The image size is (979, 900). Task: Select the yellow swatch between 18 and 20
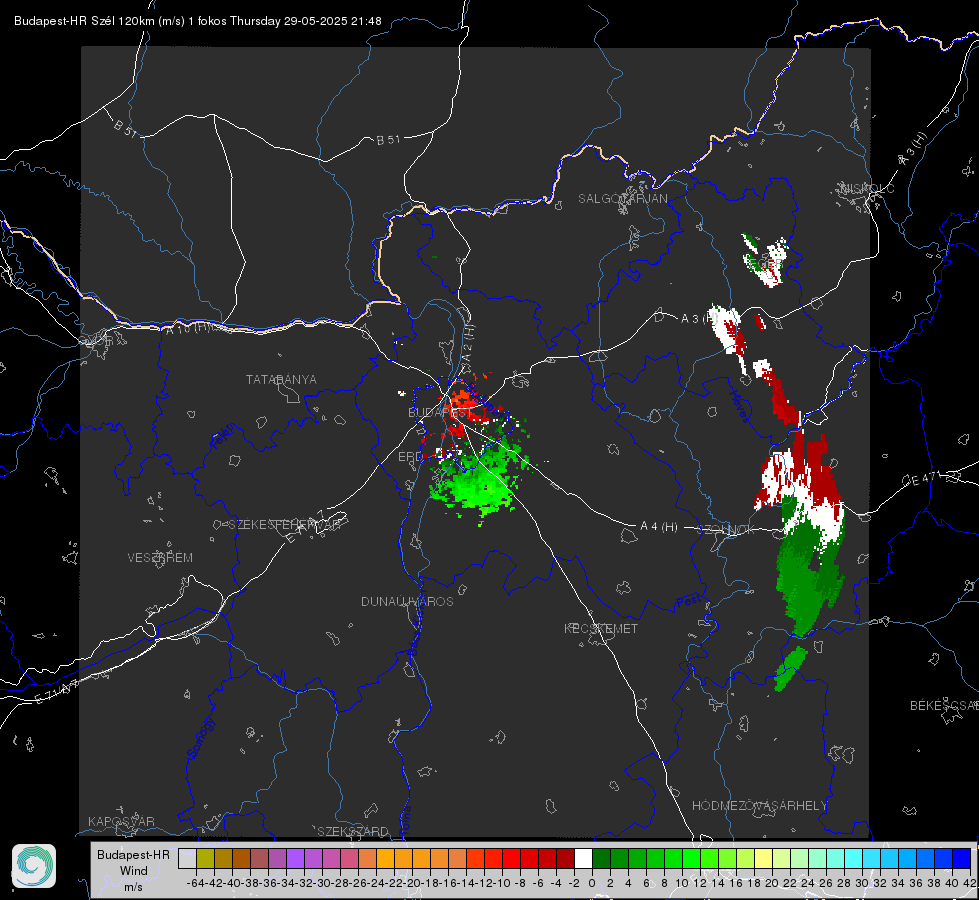764,858
